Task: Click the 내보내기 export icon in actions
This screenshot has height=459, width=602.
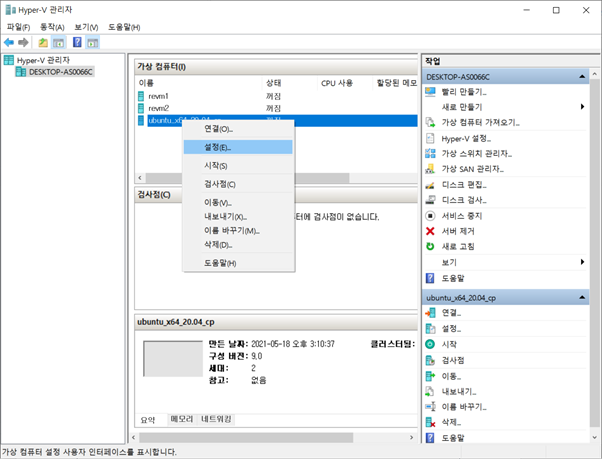Action: pos(430,391)
